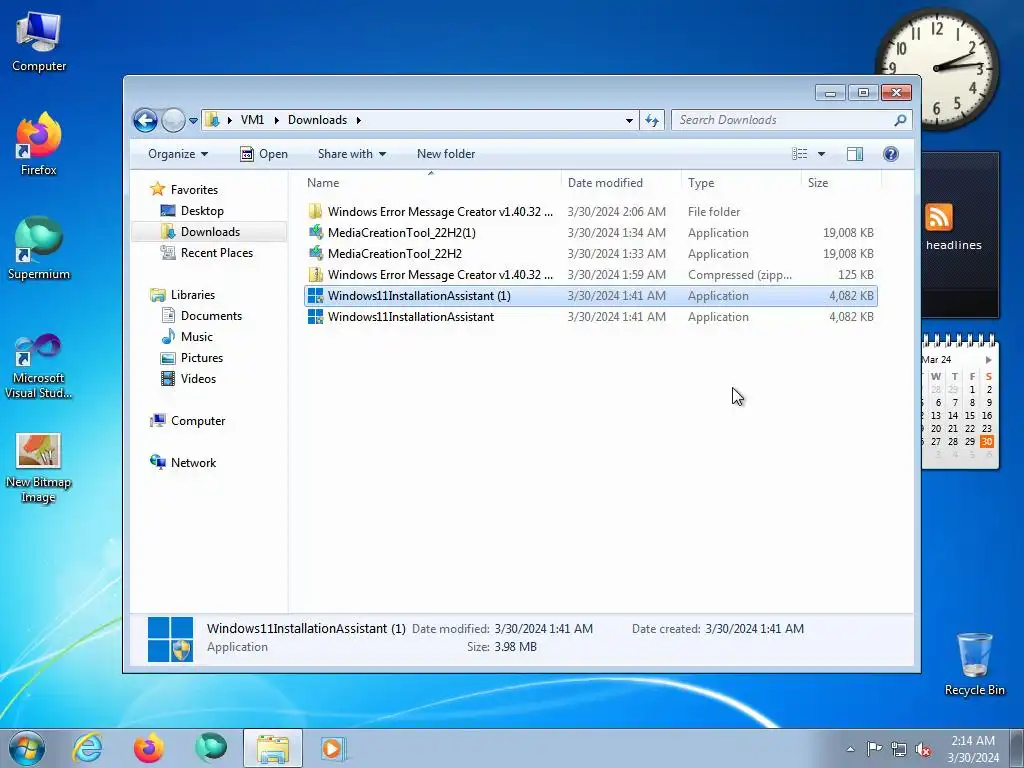Sort by the Name column header
Viewport: 1024px width, 768px height.
431,183
